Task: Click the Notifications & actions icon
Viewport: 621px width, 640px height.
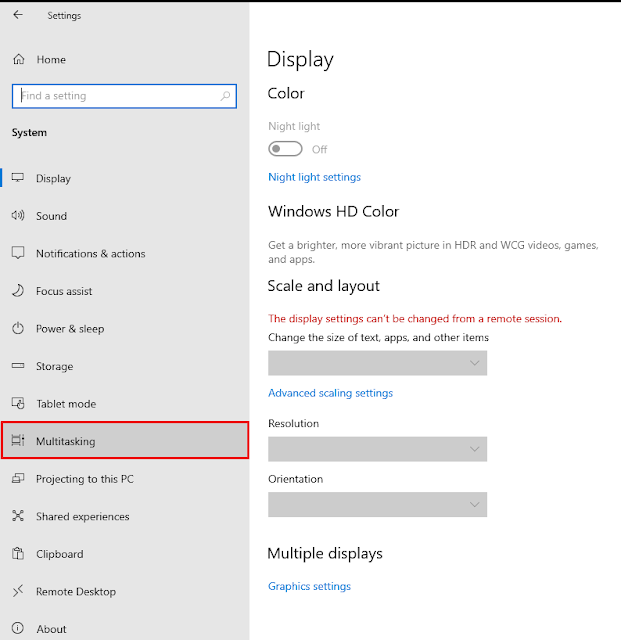Action: pyautogui.click(x=18, y=253)
